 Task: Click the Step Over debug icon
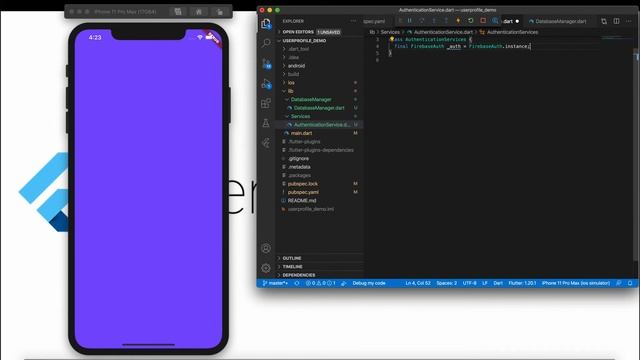coord(422,21)
